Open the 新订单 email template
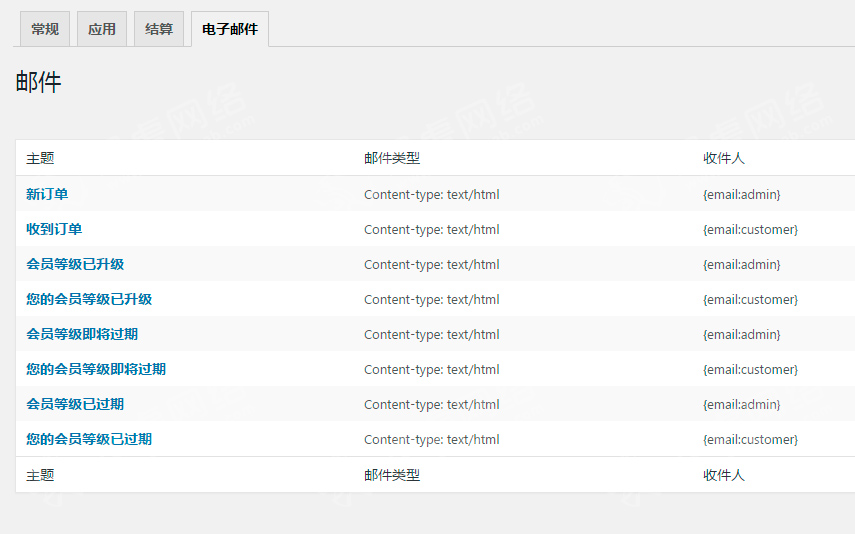The image size is (855, 534). [x=47, y=194]
